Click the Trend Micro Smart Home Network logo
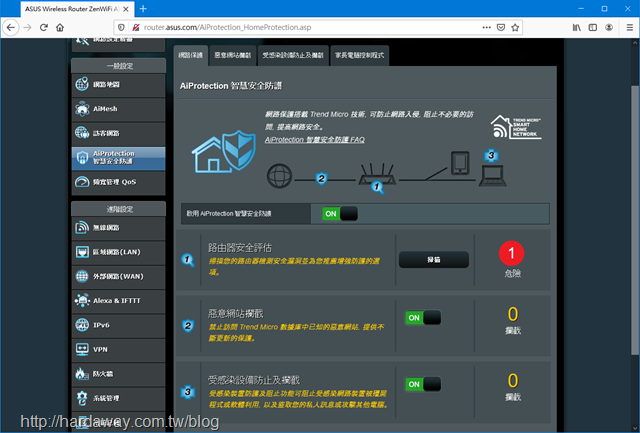 (516, 127)
